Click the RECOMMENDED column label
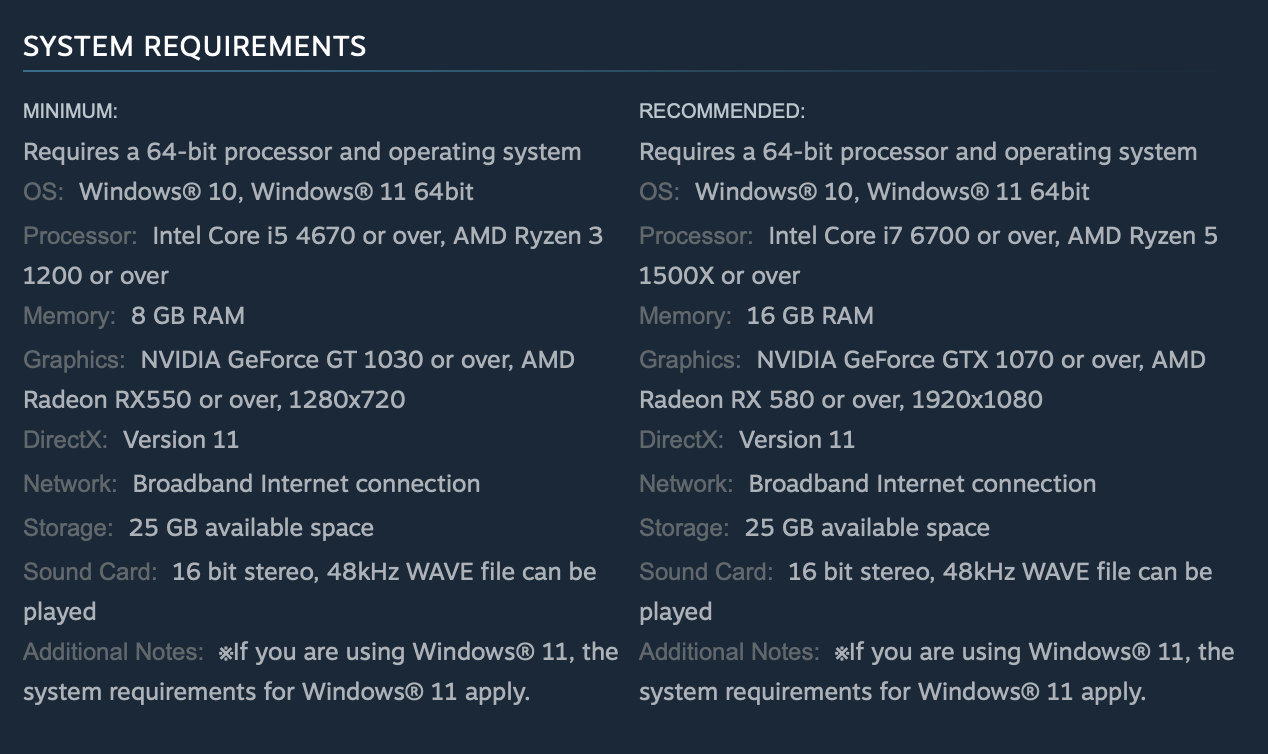 [721, 111]
